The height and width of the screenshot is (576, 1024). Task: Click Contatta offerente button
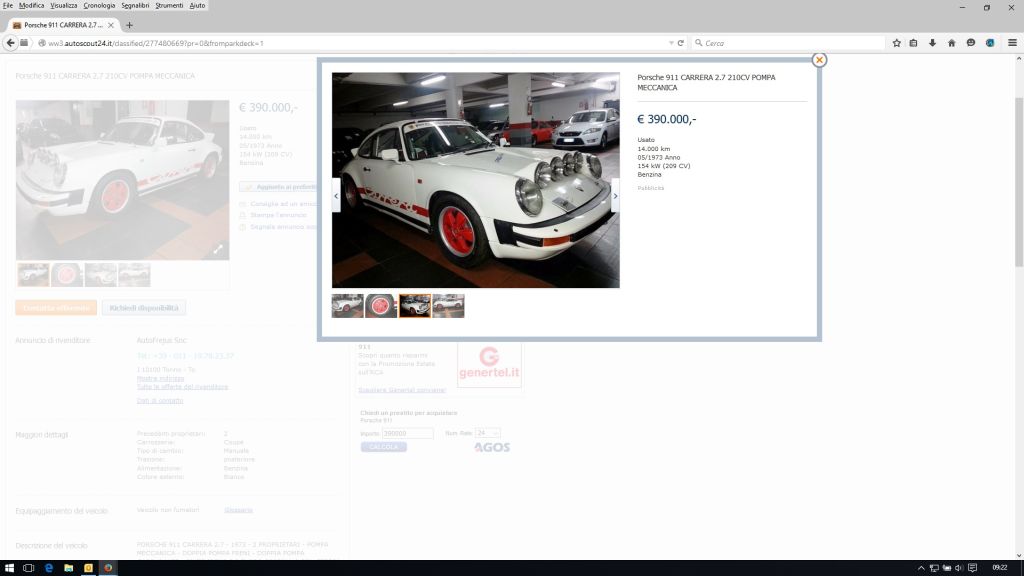click(56, 308)
